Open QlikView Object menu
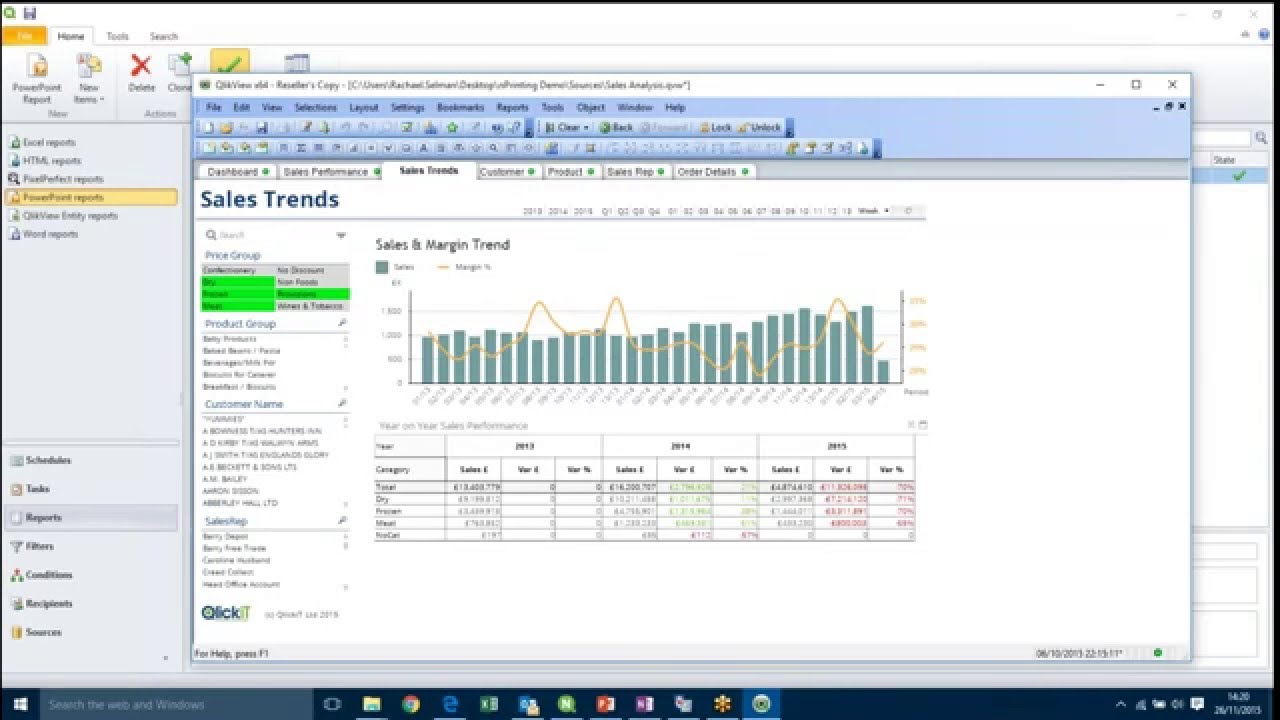 (590, 107)
